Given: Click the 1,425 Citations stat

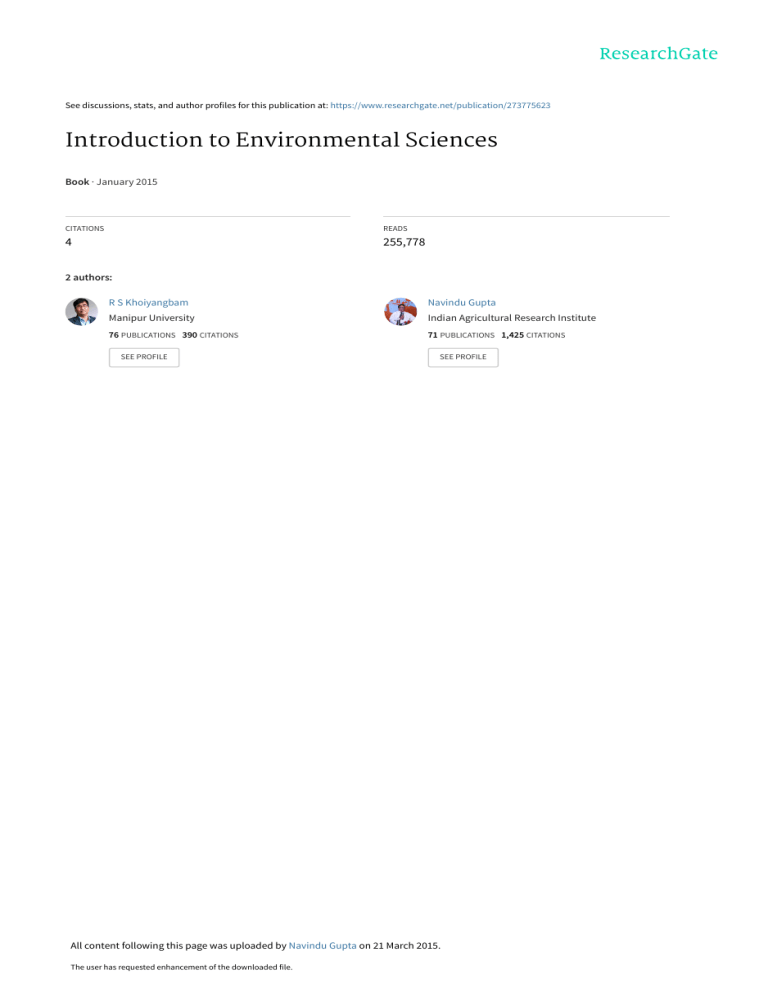Looking at the screenshot, I should (532, 335).
